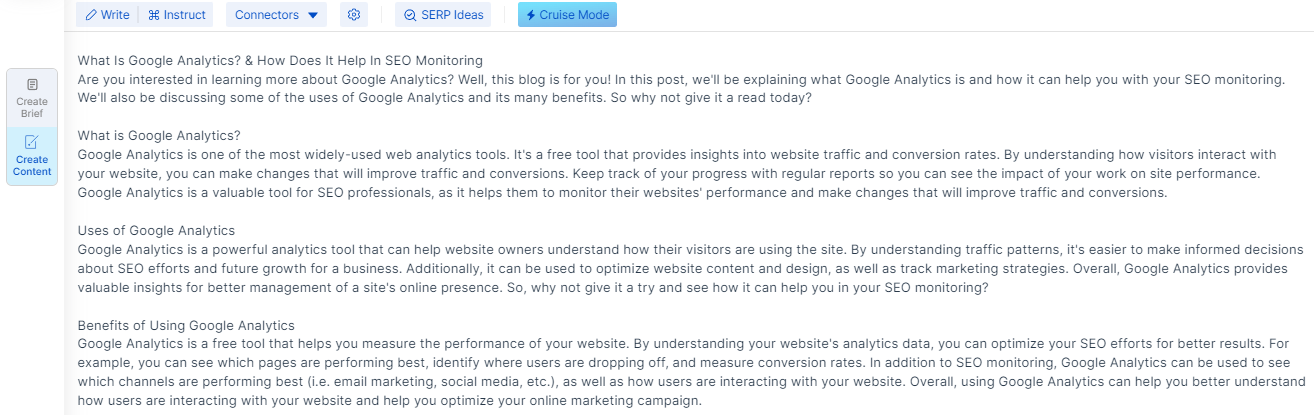The height and width of the screenshot is (415, 1314).
Task: Click the line starting "valuable insights for better management"
Action: pyautogui.click(x=532, y=288)
